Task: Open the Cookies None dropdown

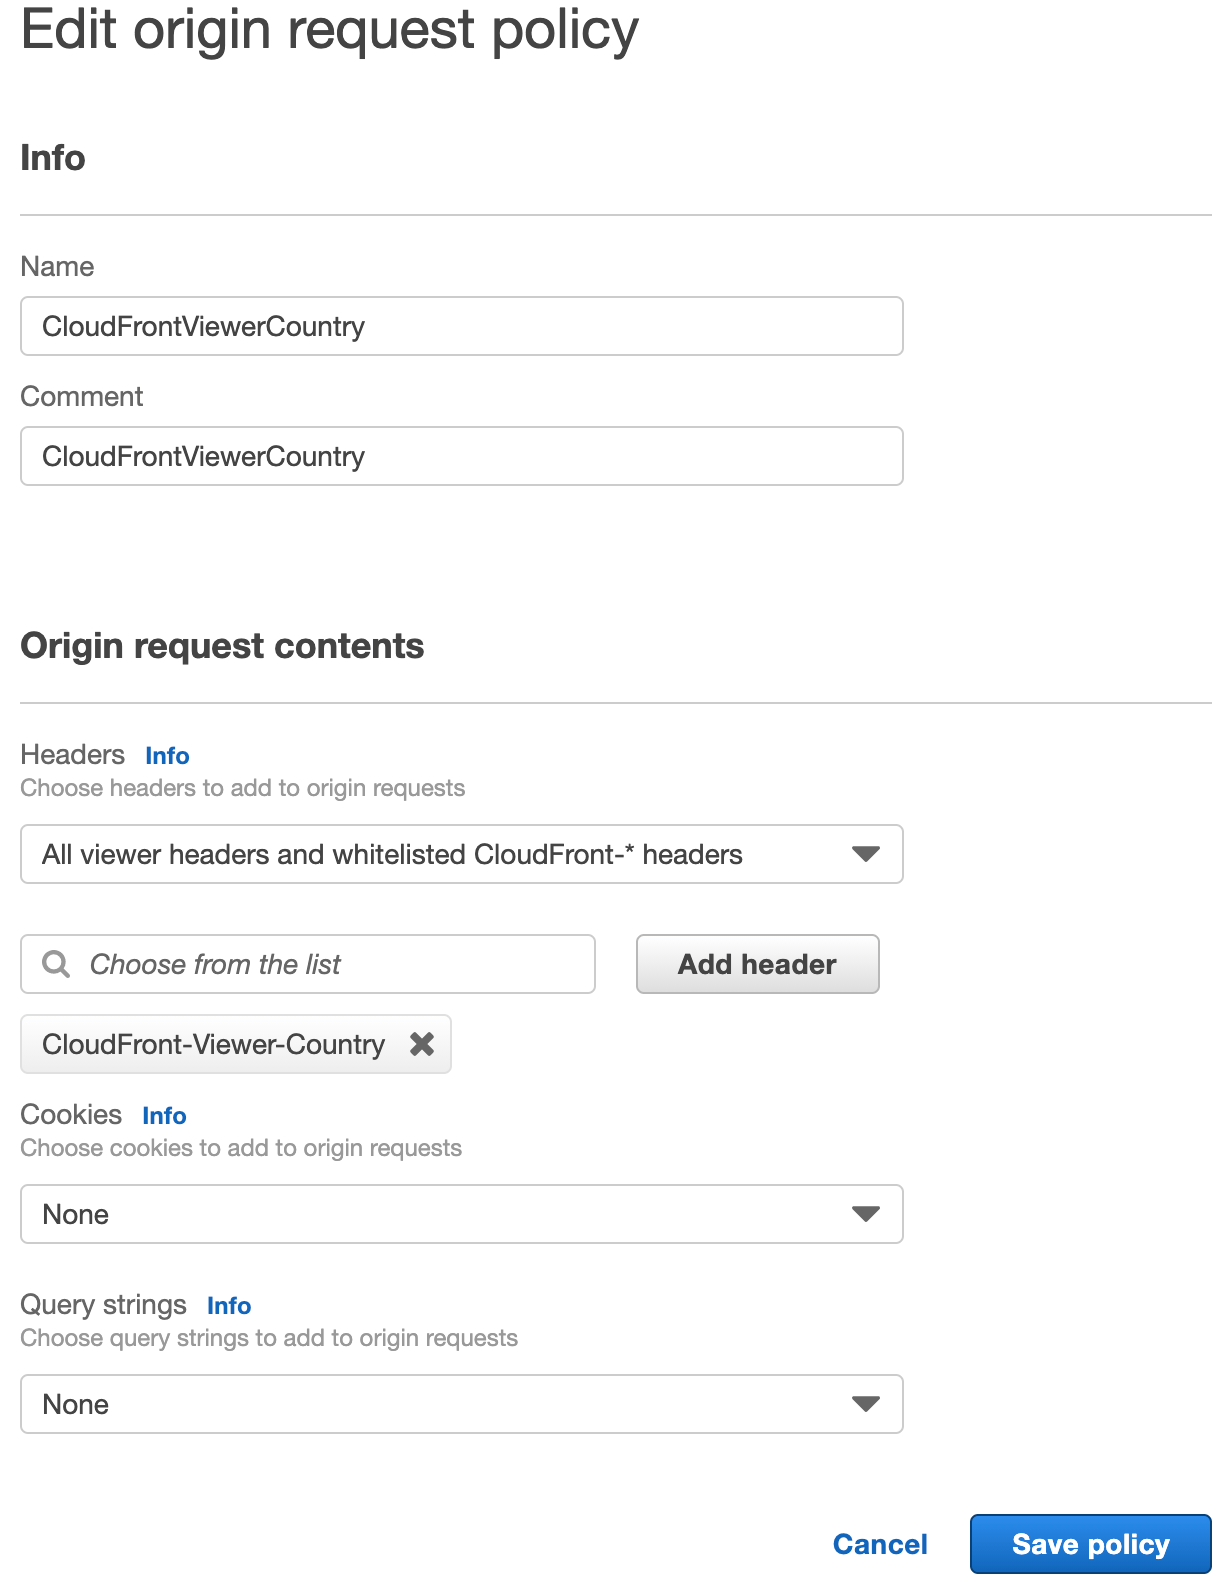Action: [461, 1214]
